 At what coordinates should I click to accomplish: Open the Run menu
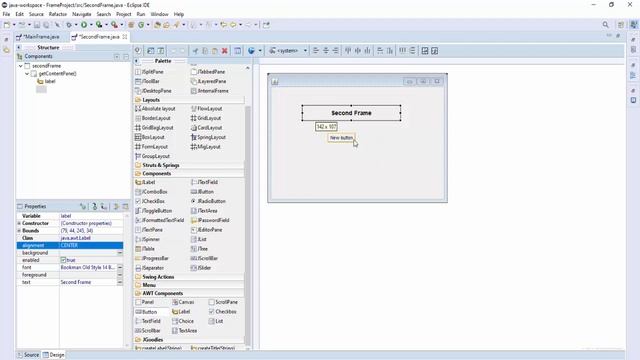tap(141, 14)
